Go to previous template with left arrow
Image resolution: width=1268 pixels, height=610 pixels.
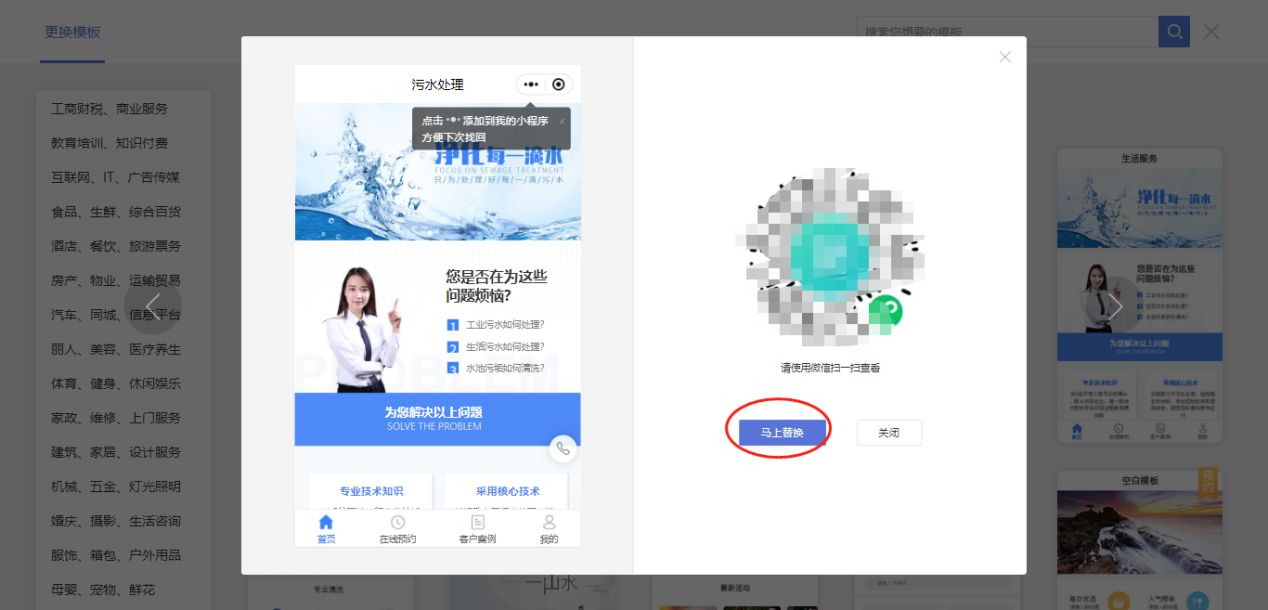click(153, 305)
